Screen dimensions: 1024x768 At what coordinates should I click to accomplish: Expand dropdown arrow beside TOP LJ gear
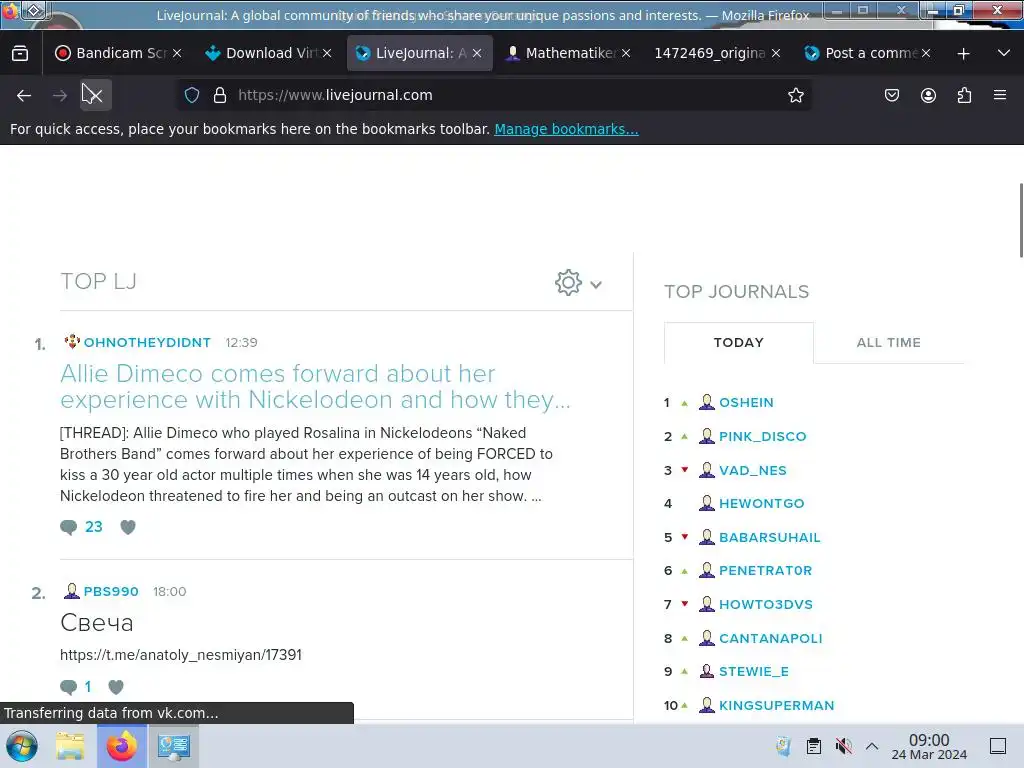[596, 285]
